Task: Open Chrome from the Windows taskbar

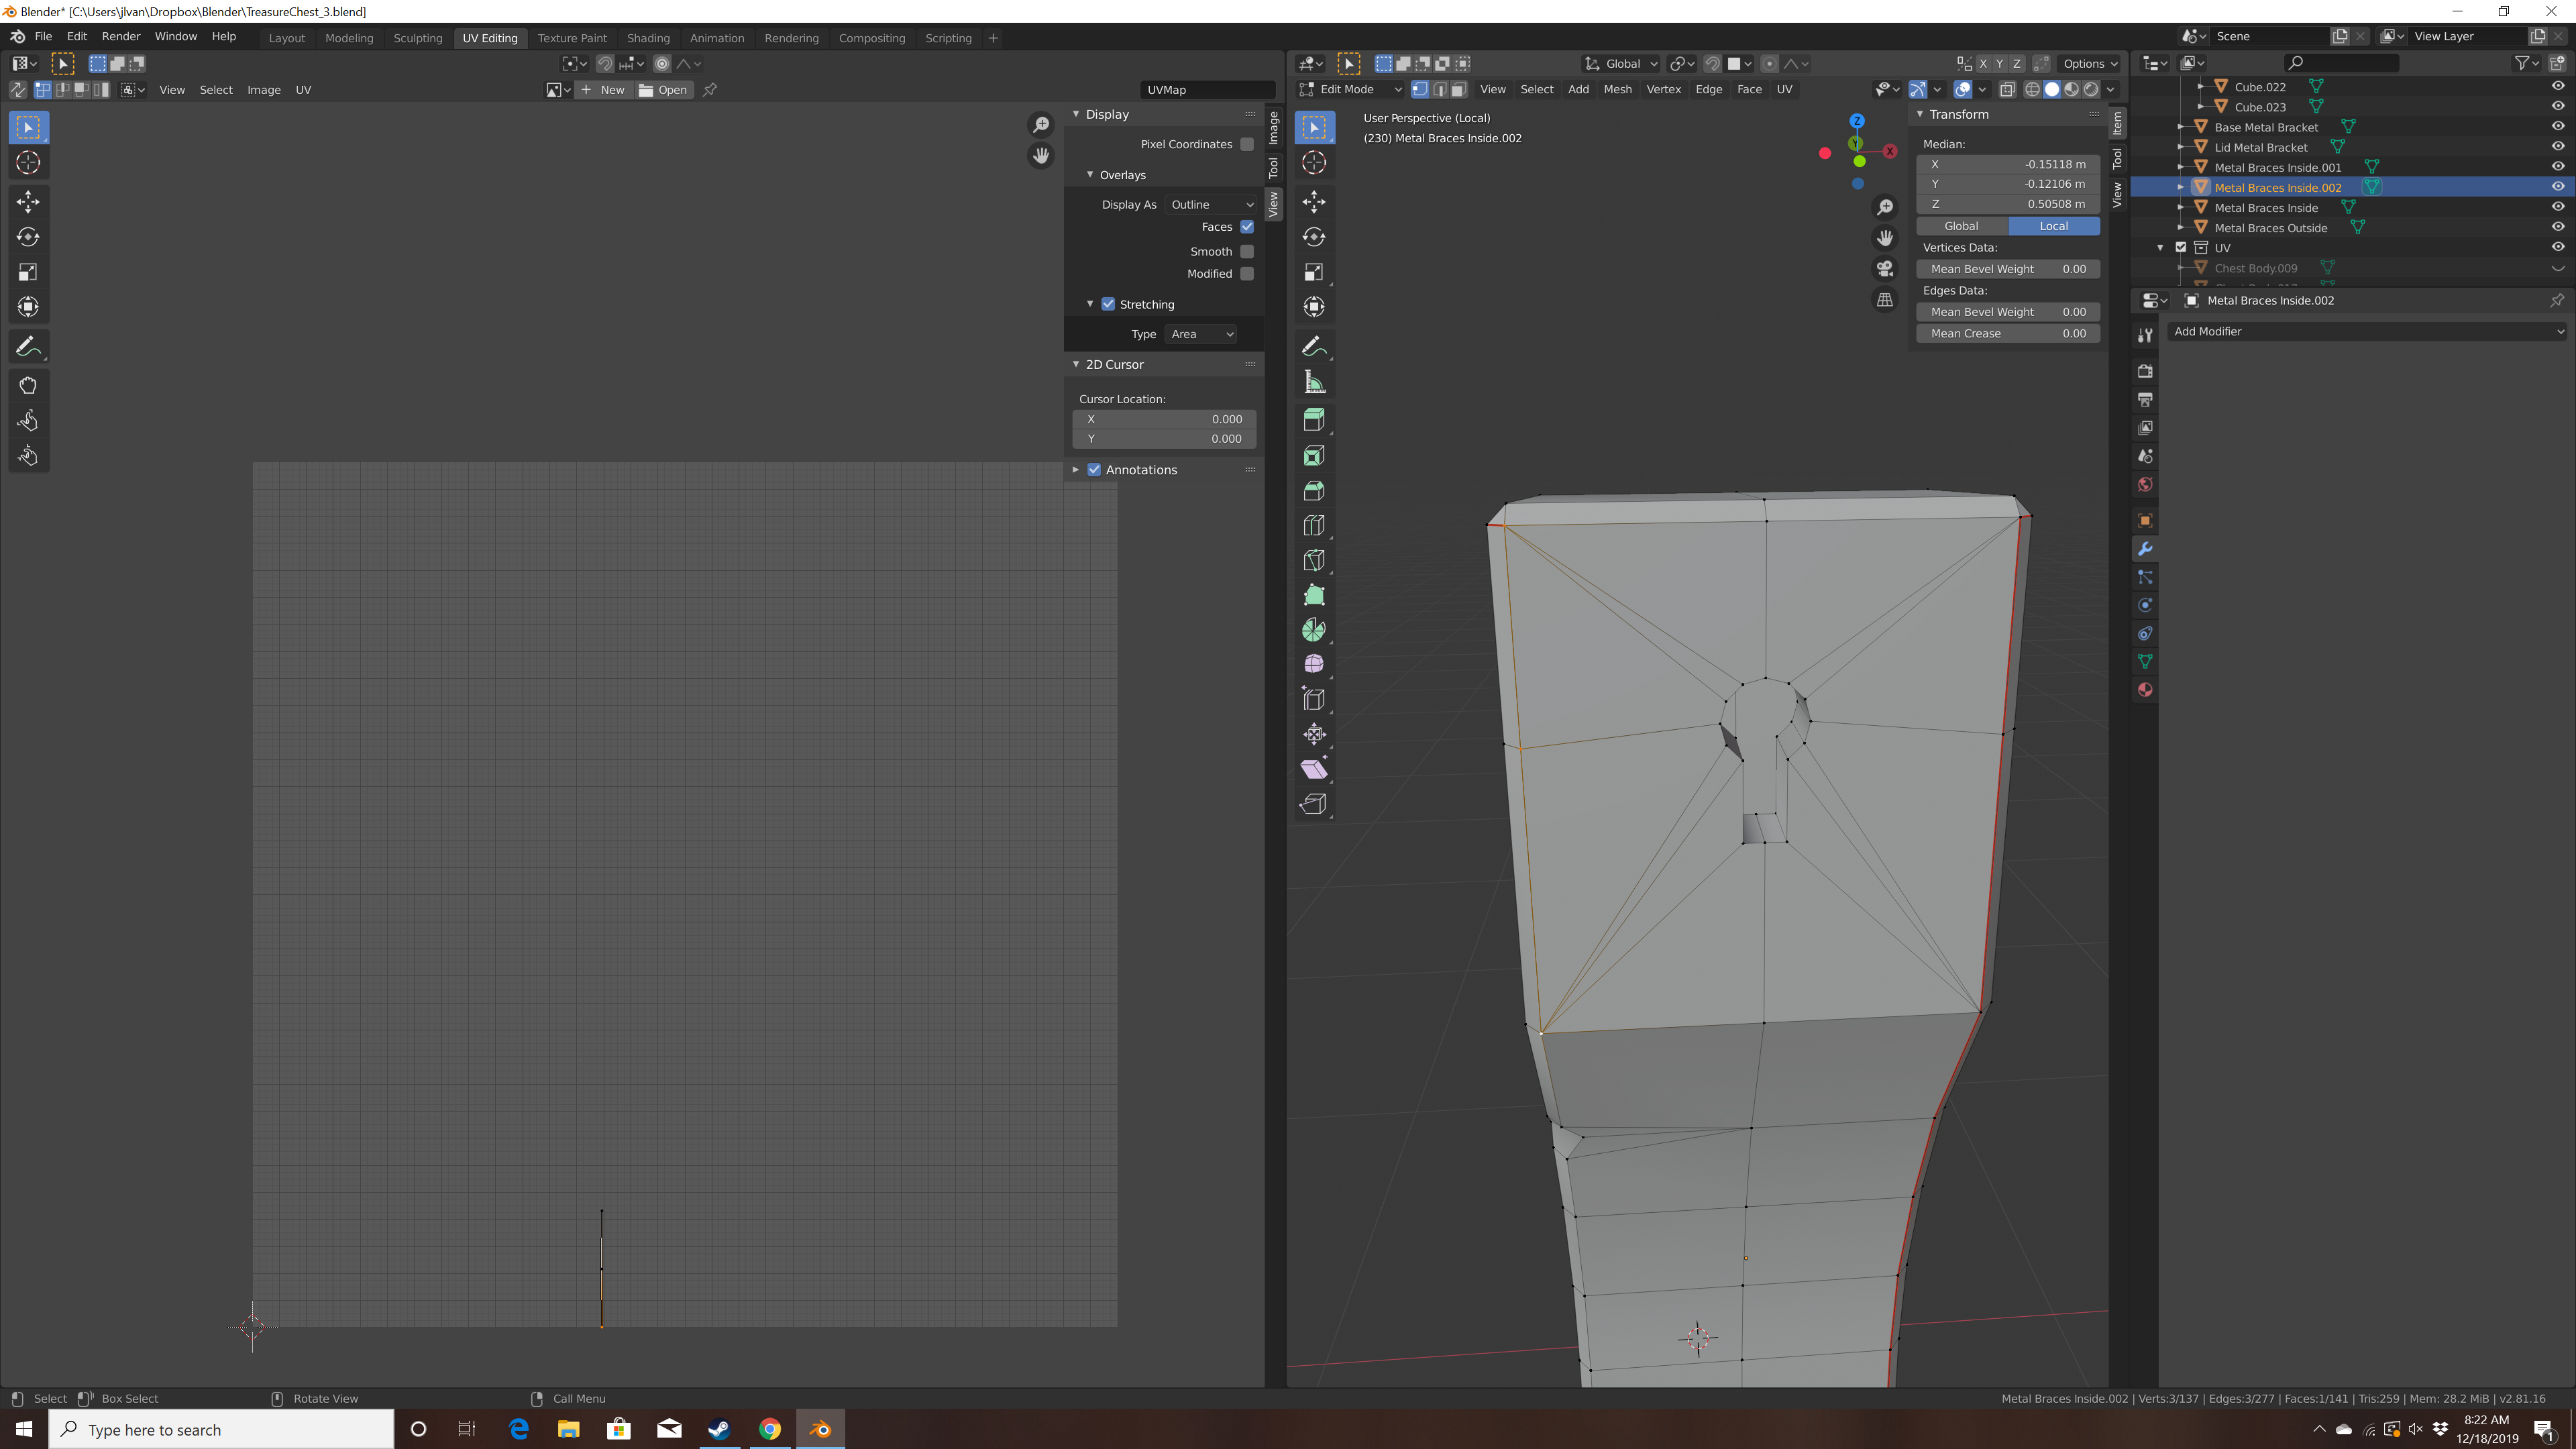Action: coord(769,1429)
